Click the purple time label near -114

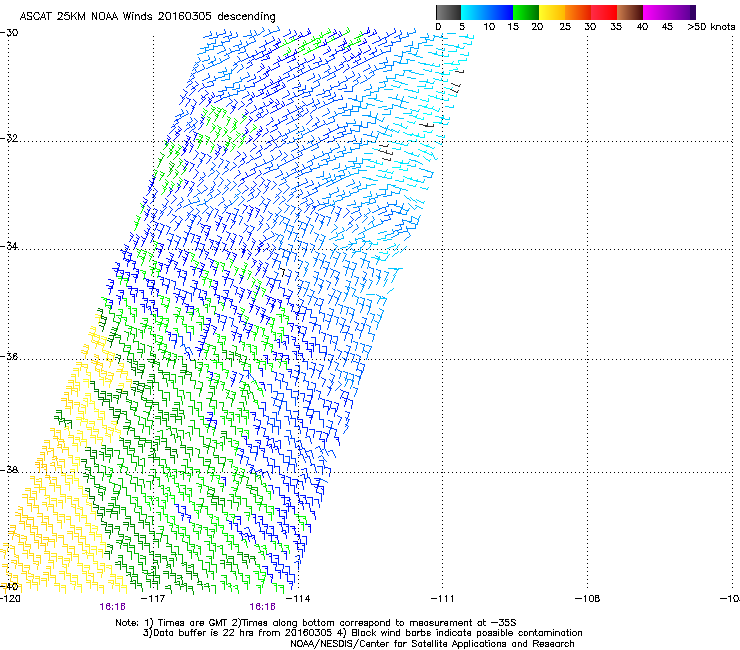pyautogui.click(x=262, y=607)
